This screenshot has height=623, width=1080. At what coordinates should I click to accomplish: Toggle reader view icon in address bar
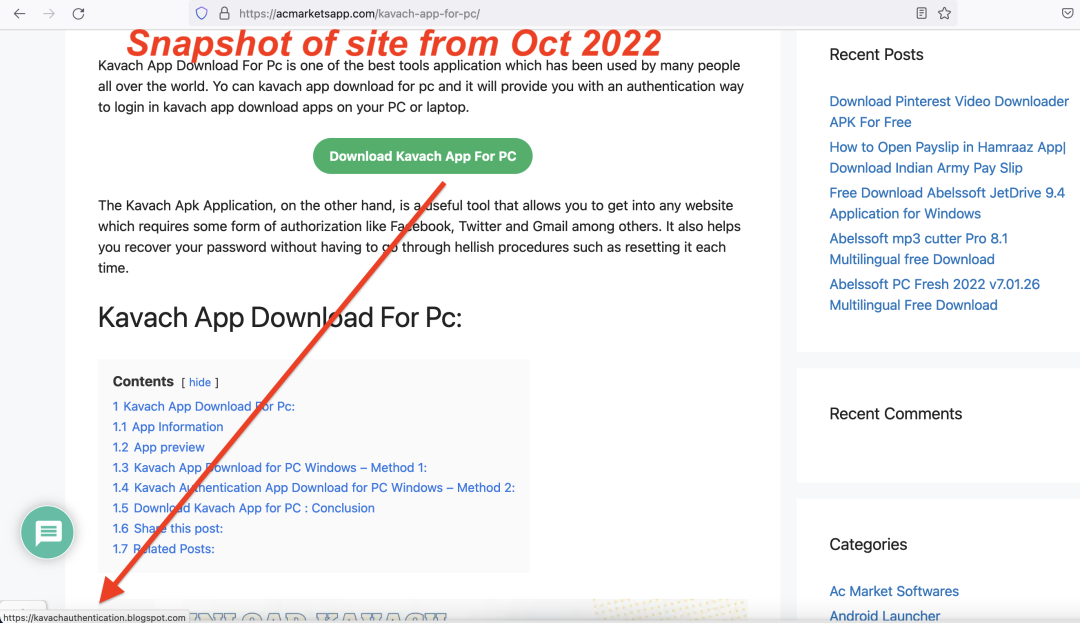click(x=921, y=14)
